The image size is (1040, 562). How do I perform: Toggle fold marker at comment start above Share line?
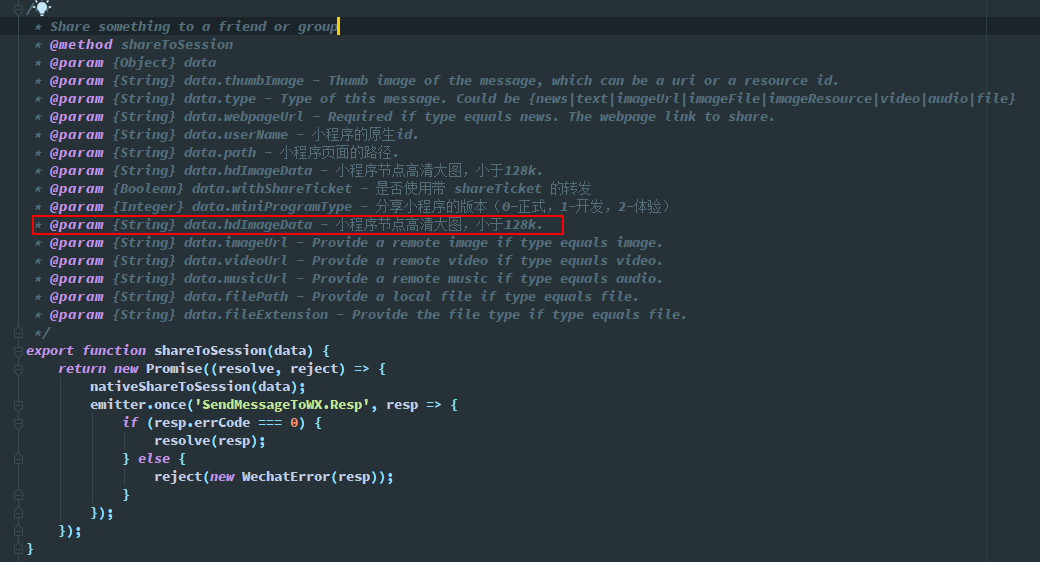pos(19,8)
